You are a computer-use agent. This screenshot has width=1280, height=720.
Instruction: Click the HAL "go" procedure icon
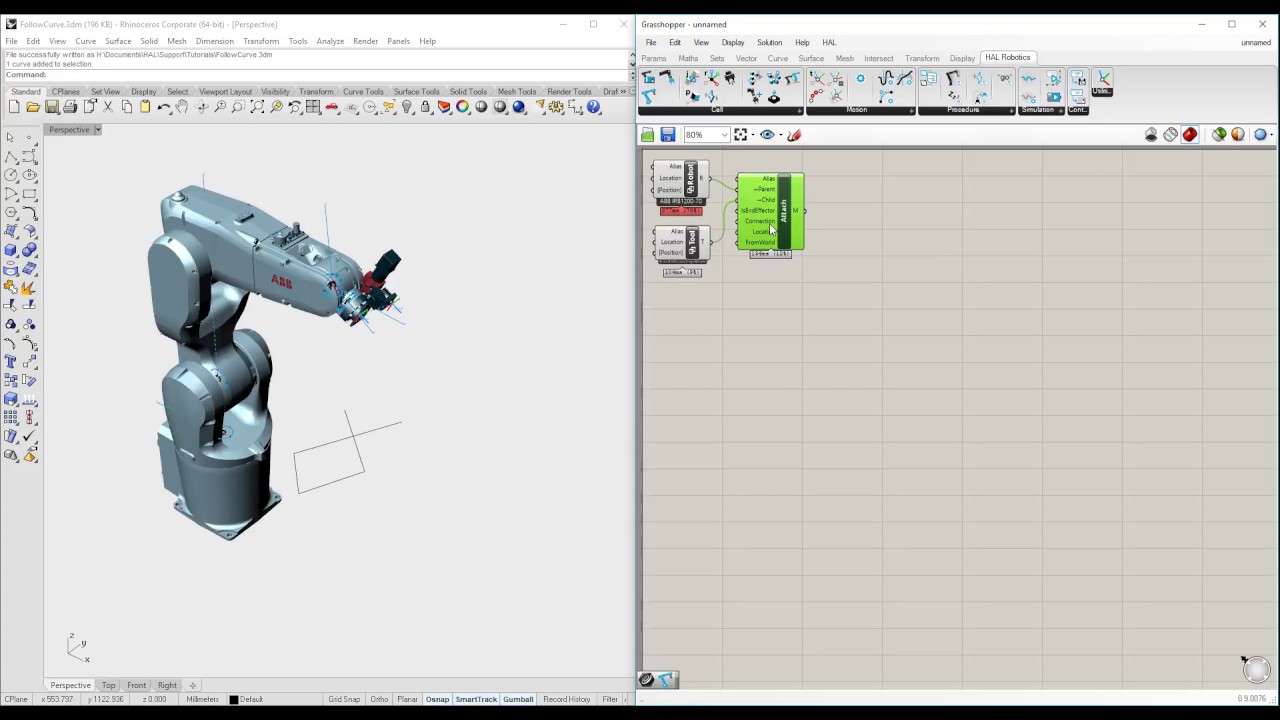[x=1004, y=78]
